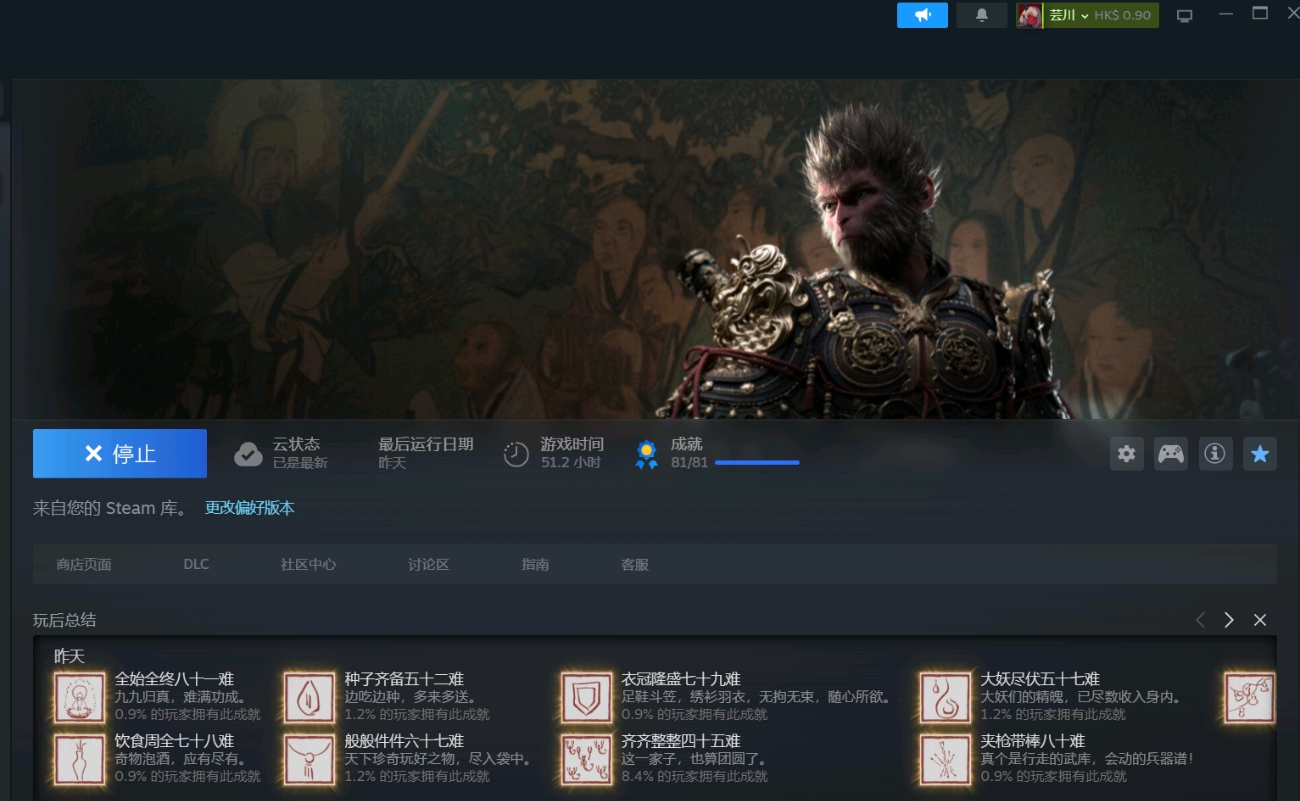Open the game information icon
This screenshot has height=801, width=1300.
(1215, 453)
